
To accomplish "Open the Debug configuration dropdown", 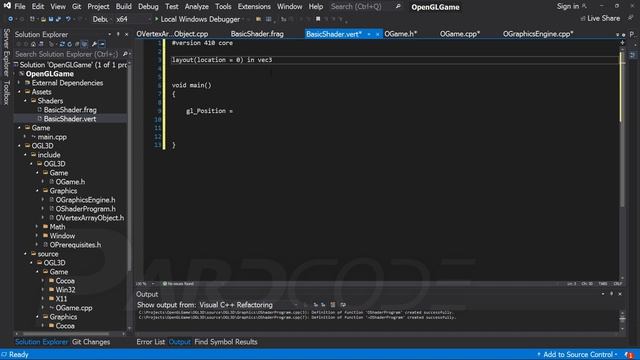I will 101,19.
